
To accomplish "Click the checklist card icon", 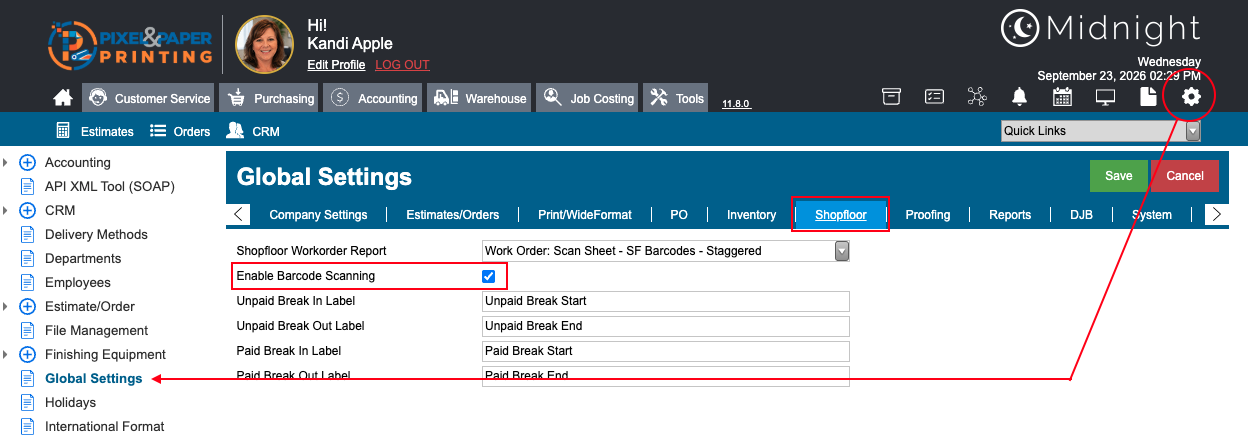I will tap(934, 97).
